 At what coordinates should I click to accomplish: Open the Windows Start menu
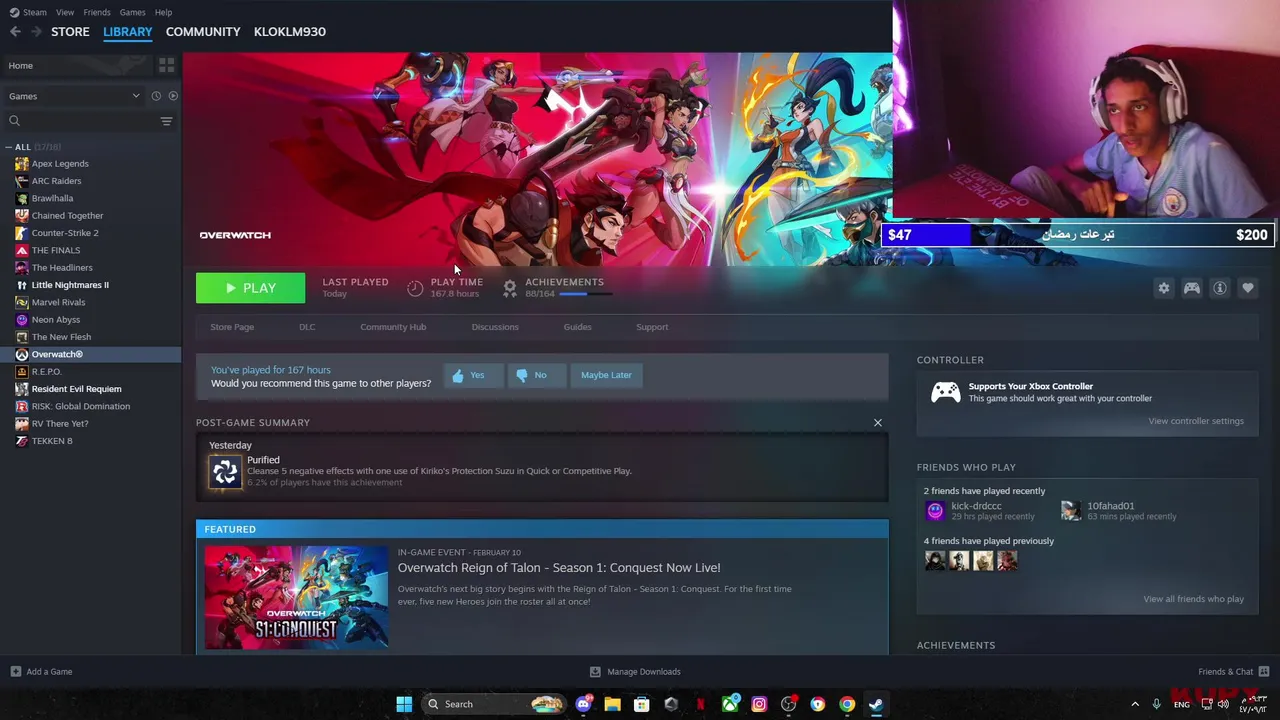[404, 704]
